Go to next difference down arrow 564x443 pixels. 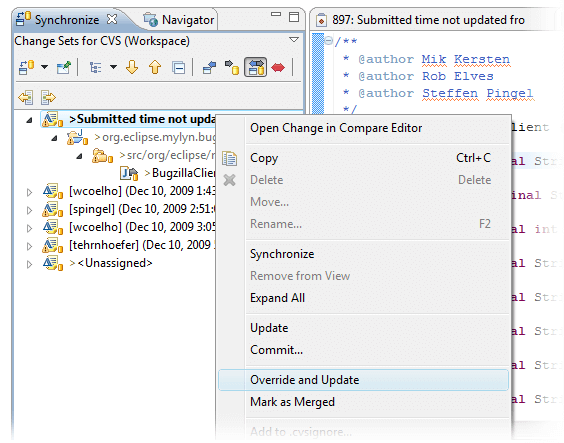point(132,67)
